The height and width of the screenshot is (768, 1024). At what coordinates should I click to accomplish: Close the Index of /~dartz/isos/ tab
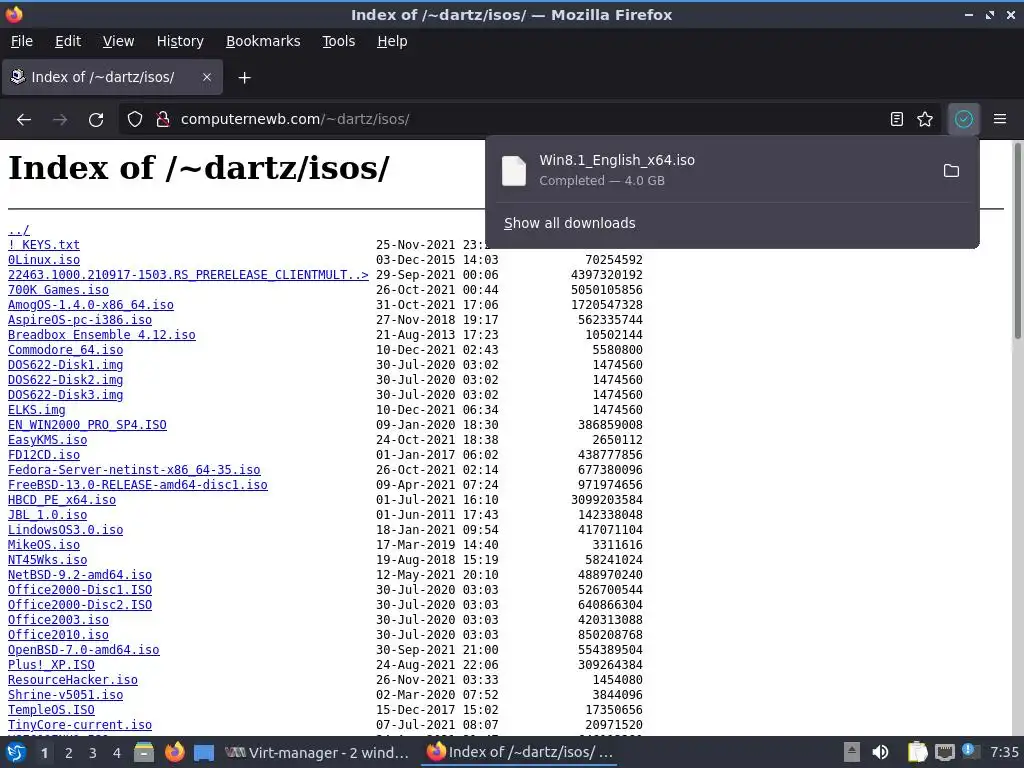point(206,77)
